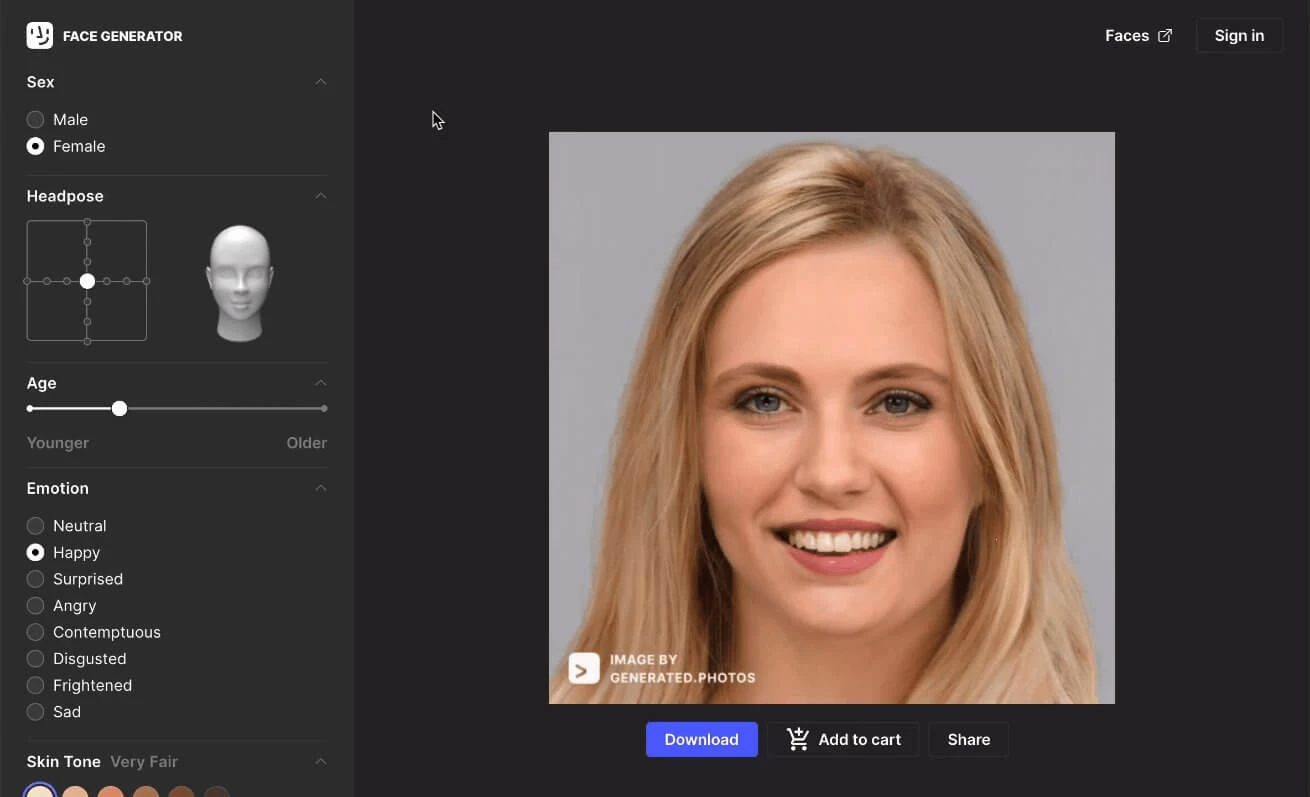The image size is (1310, 797).
Task: Download the generated face image
Action: pyautogui.click(x=701, y=739)
